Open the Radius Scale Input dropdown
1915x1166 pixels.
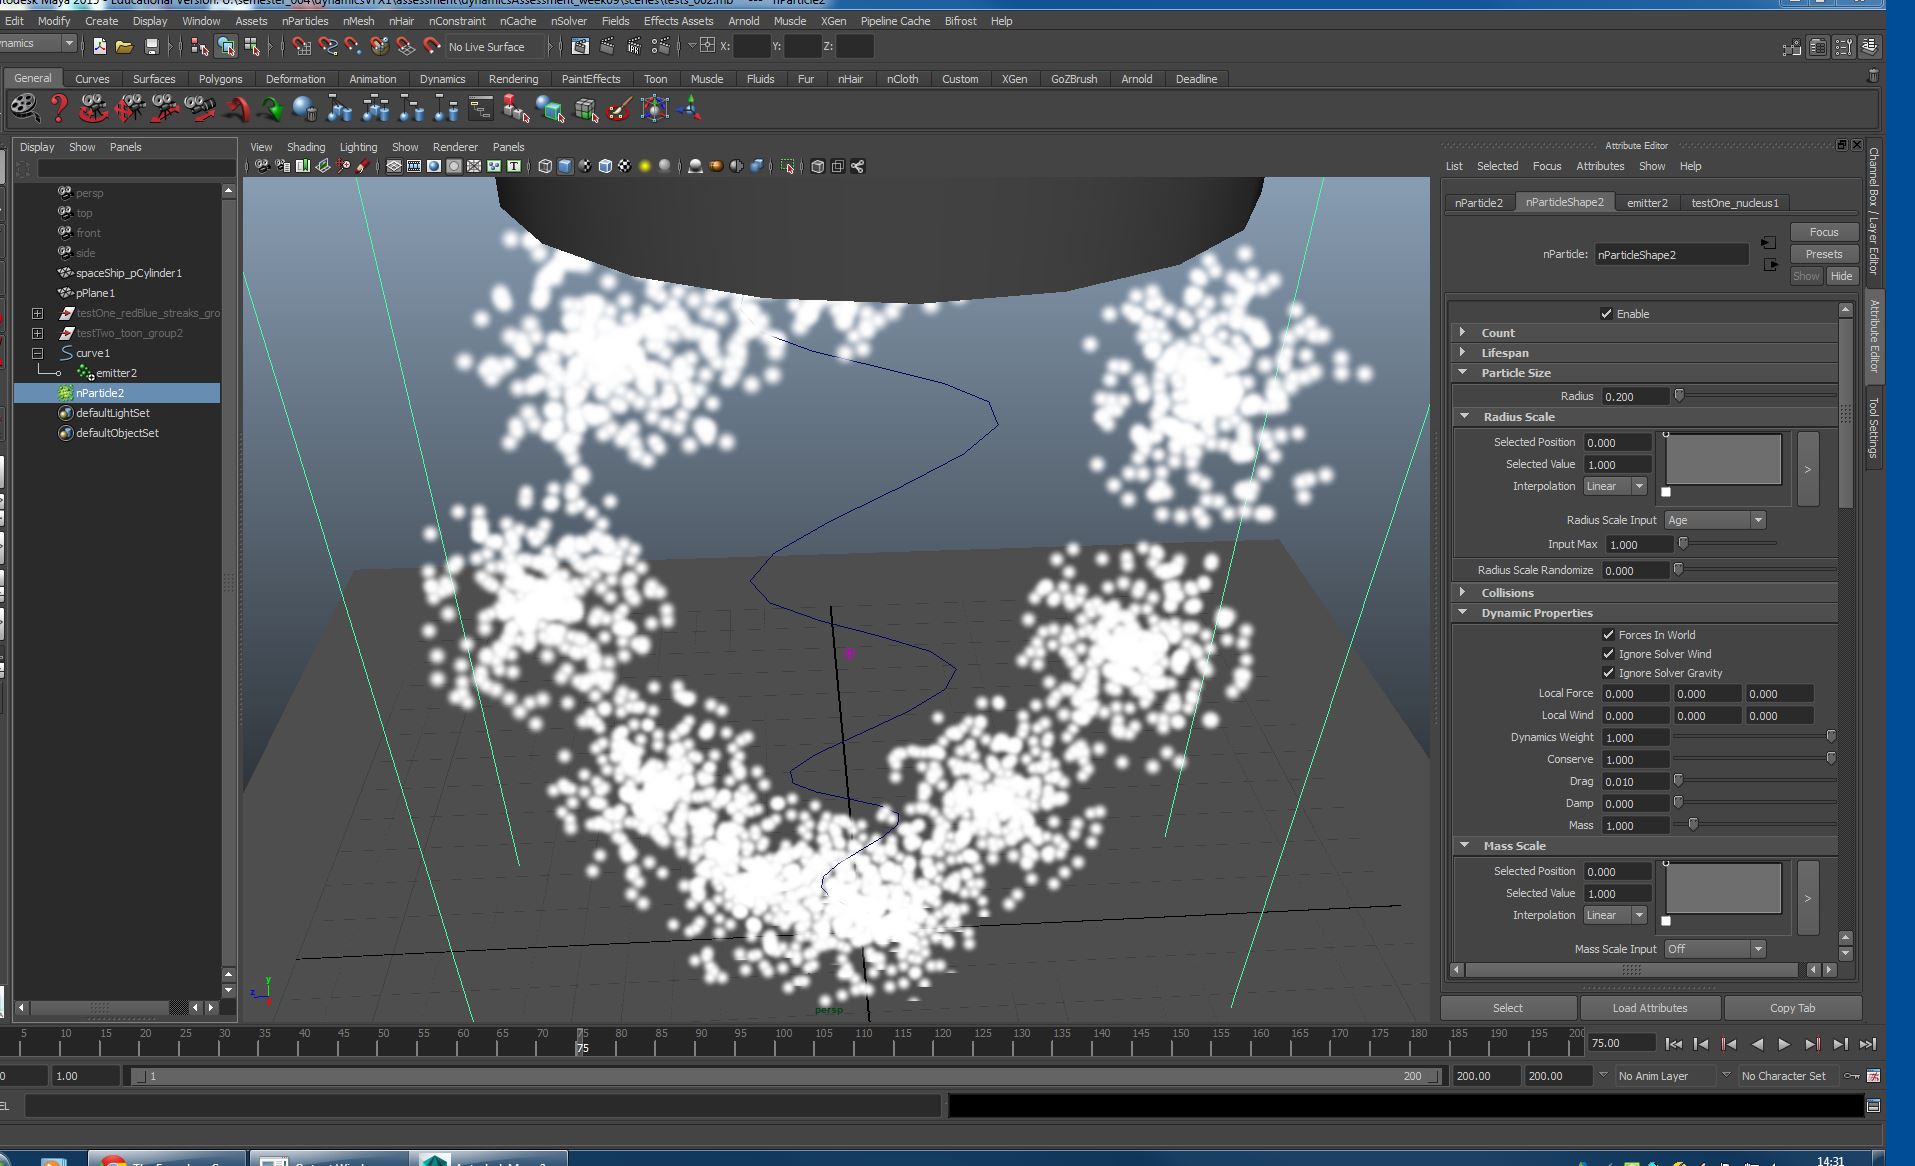tap(1714, 520)
